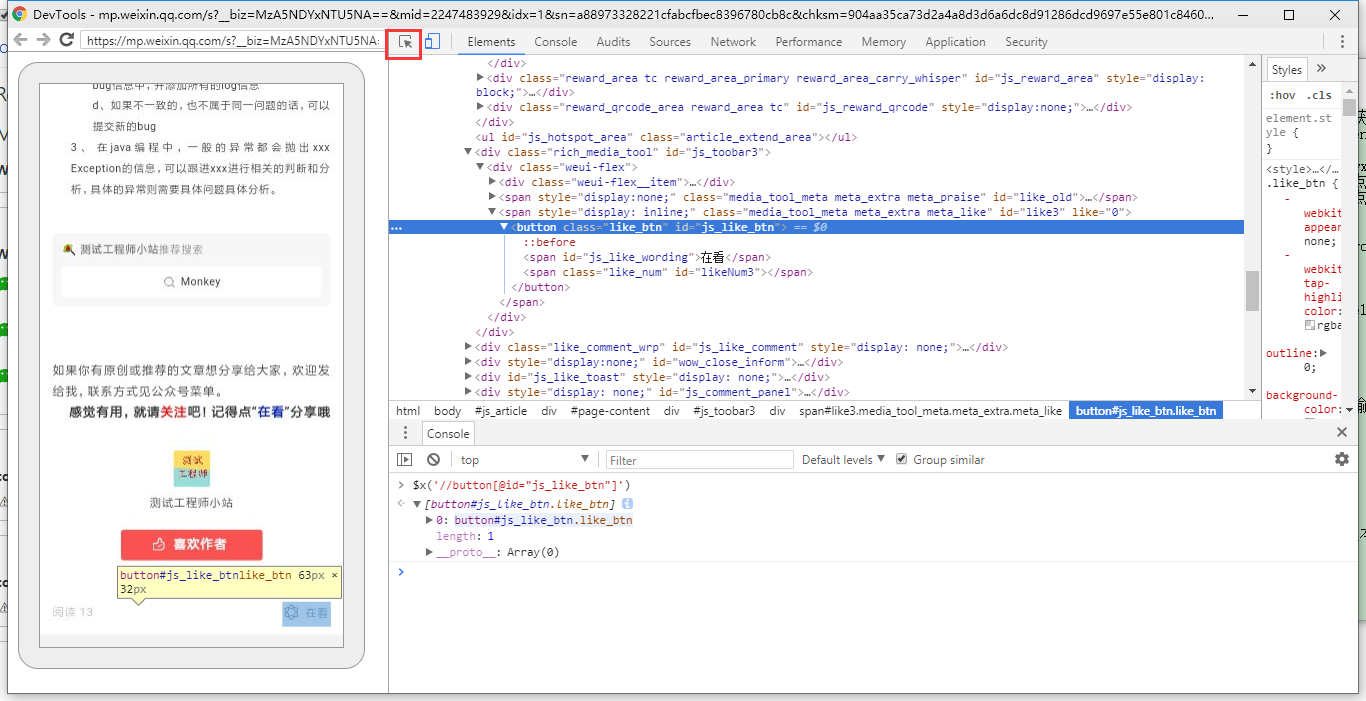This screenshot has height=701, width=1366.
Task: Clear the console with the ban icon
Action: coord(433,460)
